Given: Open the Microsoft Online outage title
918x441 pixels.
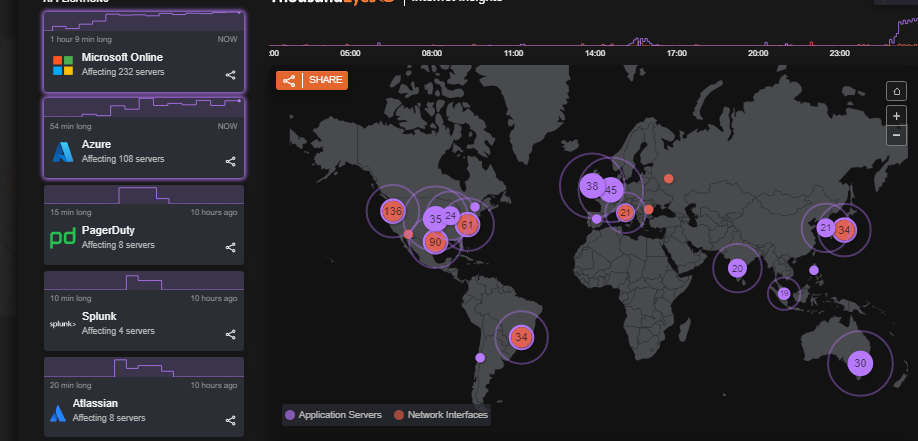Looking at the screenshot, I should tap(122, 57).
